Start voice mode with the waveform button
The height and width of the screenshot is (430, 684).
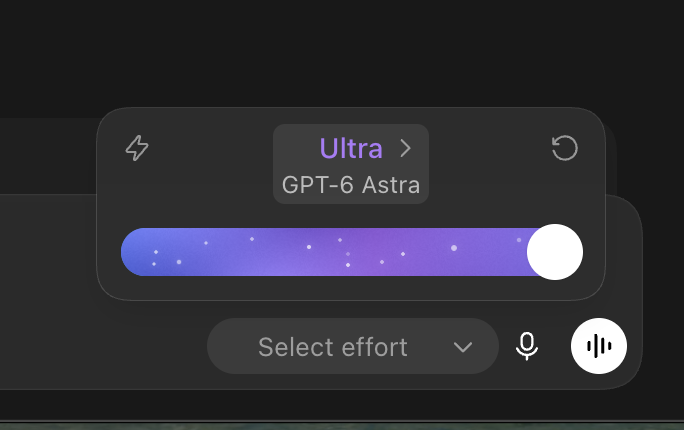coord(598,346)
